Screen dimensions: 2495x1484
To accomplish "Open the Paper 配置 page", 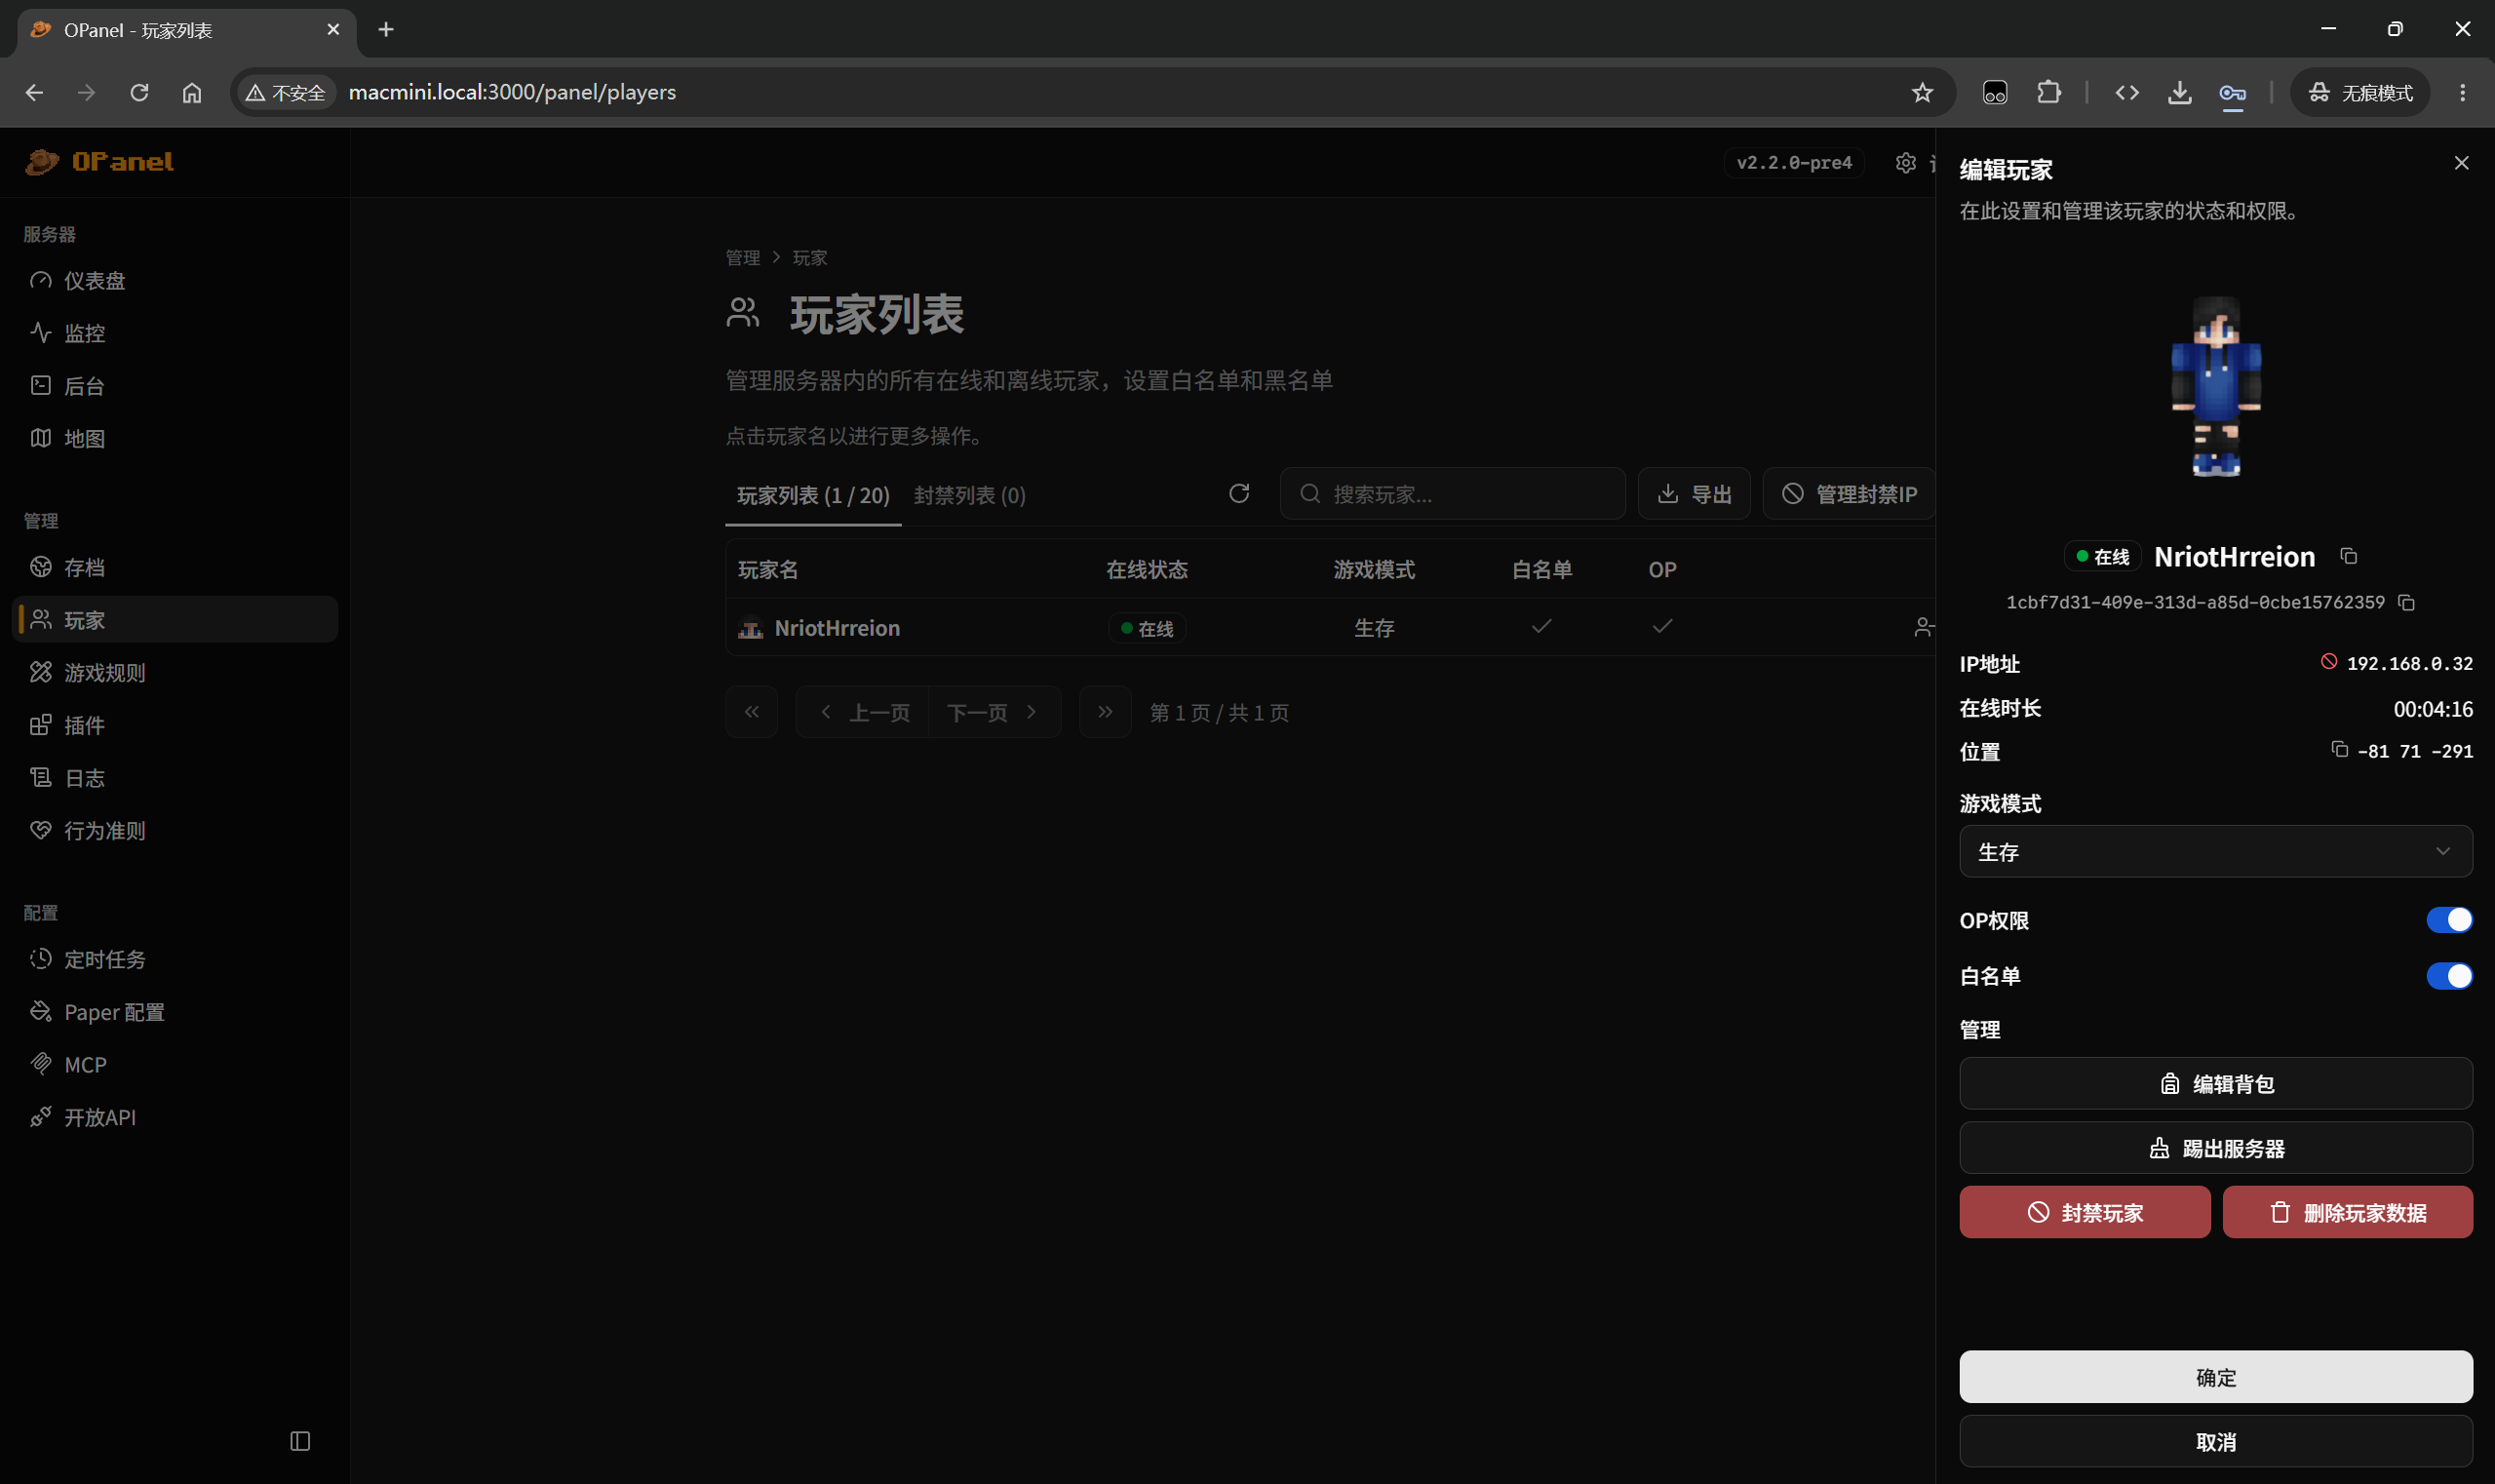I will click(x=175, y=1012).
